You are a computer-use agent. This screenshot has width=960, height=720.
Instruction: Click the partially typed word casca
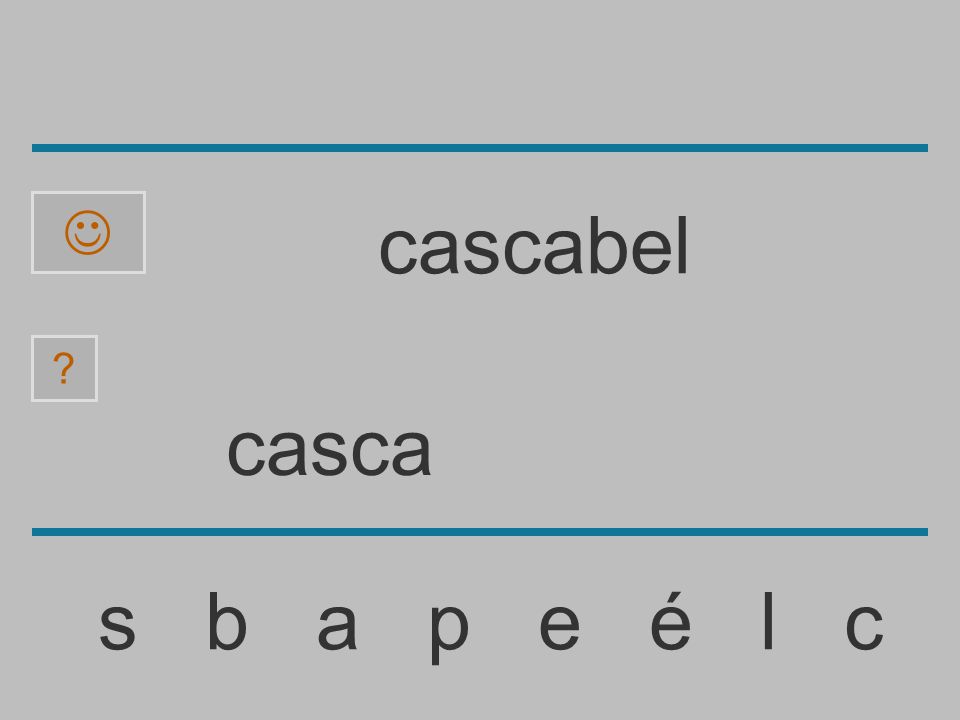click(329, 452)
